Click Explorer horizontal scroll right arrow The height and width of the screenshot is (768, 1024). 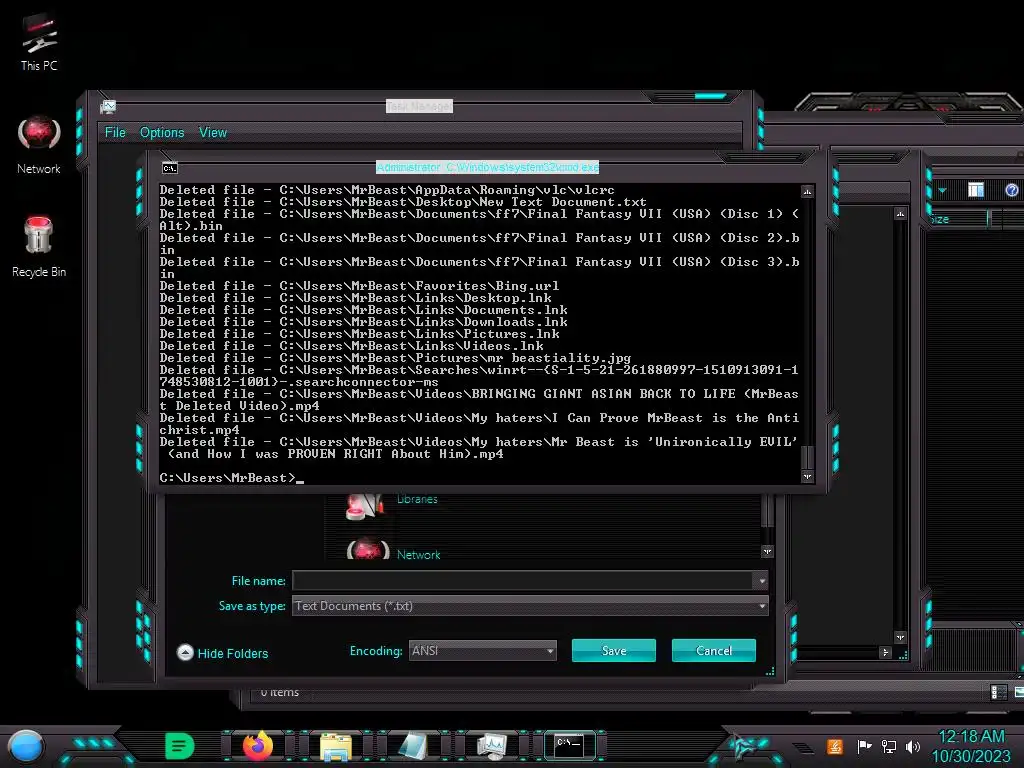click(886, 652)
